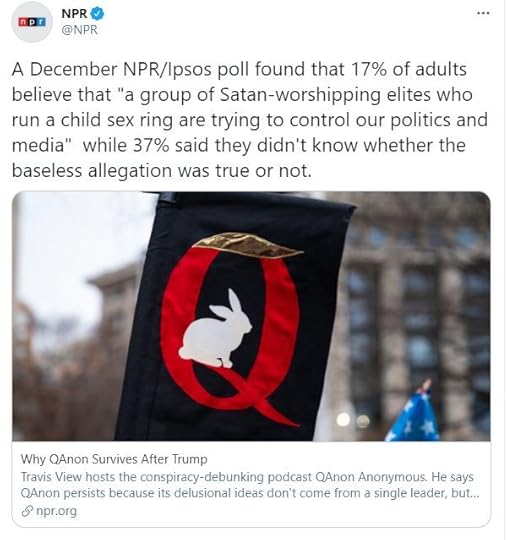This screenshot has height=540, width=507.
Task: Open the NPR profile avatar
Action: click(x=32, y=22)
